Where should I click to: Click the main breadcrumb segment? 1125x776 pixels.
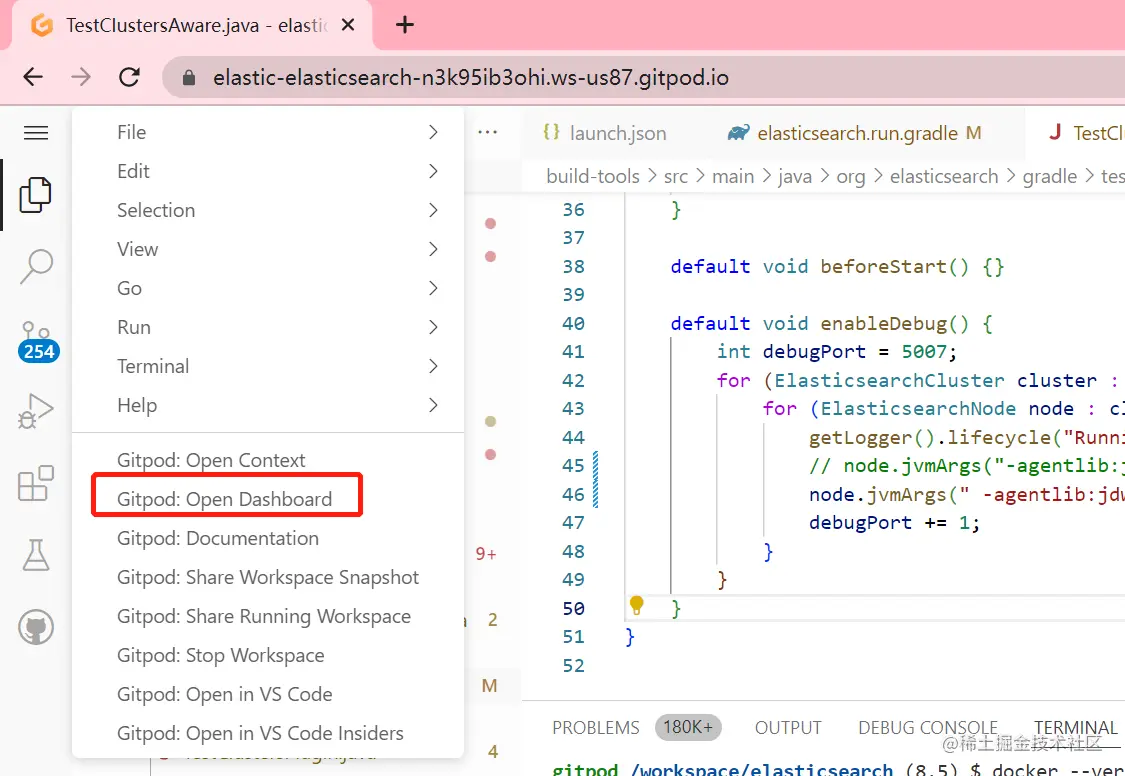tap(733, 176)
